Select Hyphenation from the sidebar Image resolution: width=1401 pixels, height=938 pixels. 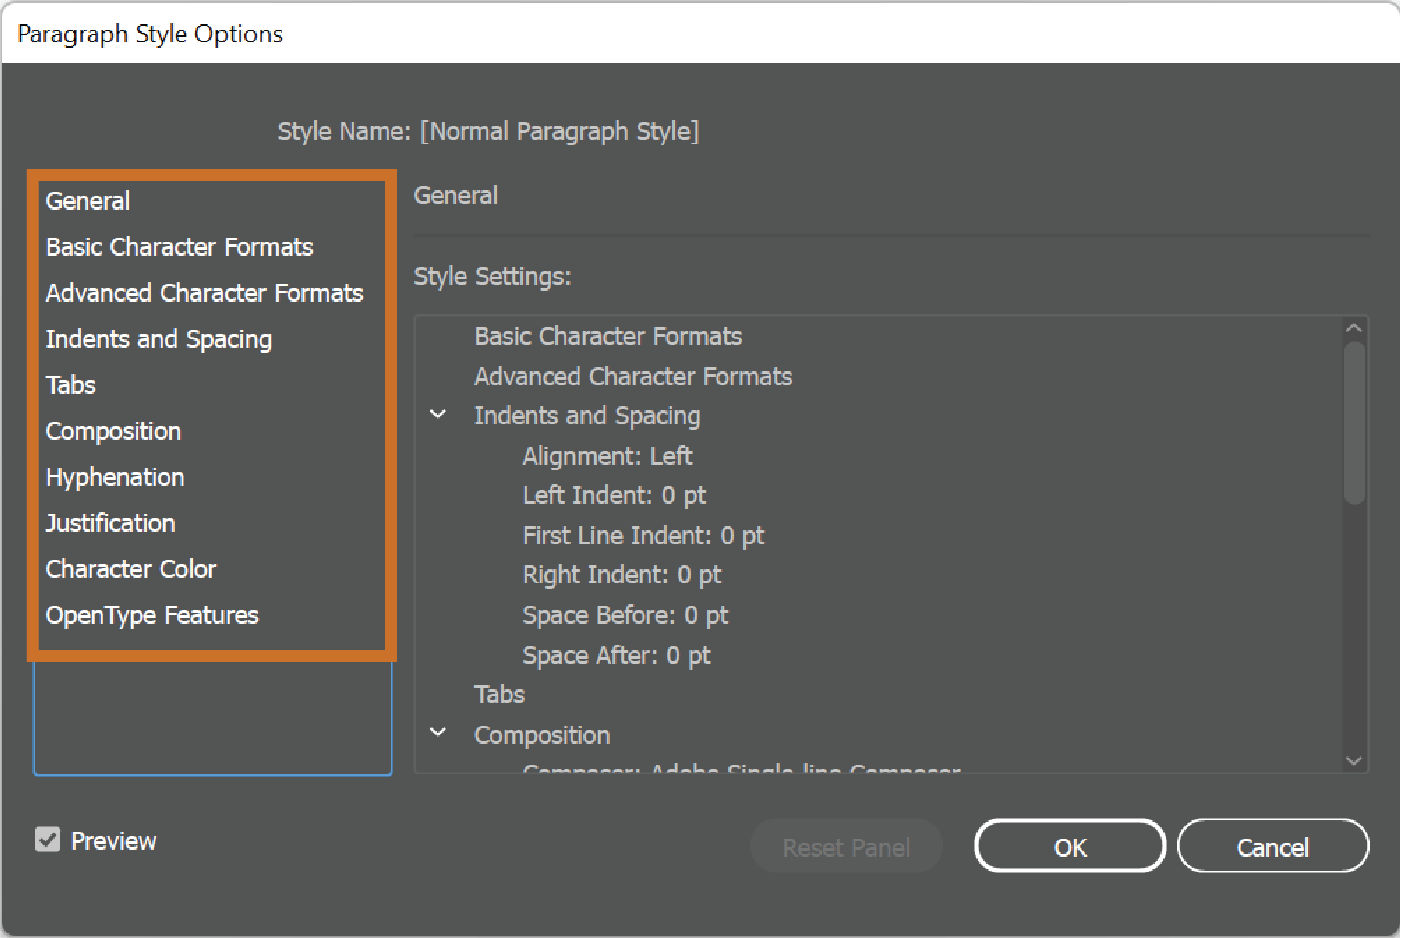click(114, 477)
